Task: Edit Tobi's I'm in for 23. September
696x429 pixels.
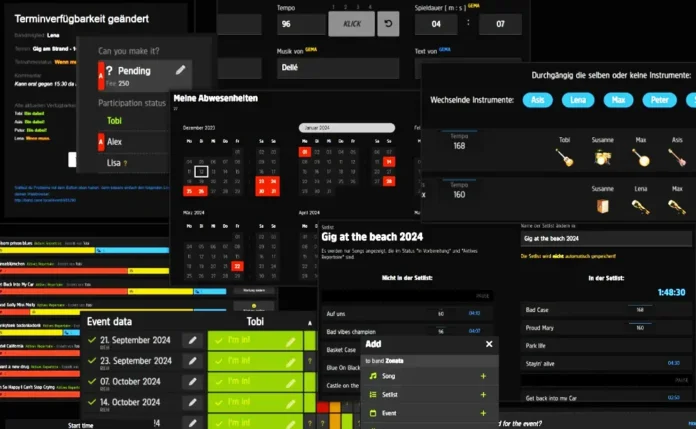Action: coord(290,362)
